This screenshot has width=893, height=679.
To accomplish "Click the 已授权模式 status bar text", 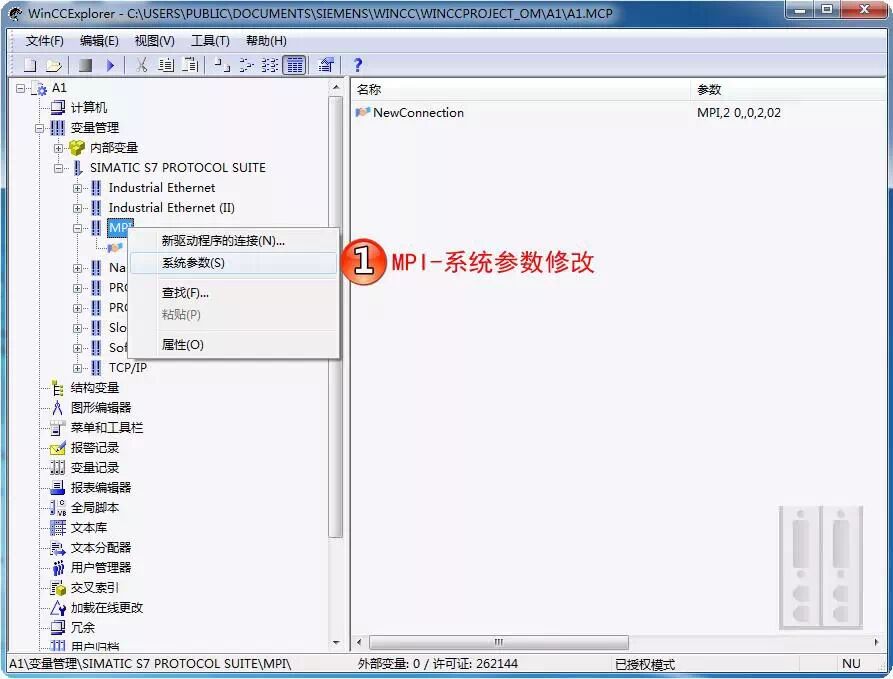I will tap(645, 664).
